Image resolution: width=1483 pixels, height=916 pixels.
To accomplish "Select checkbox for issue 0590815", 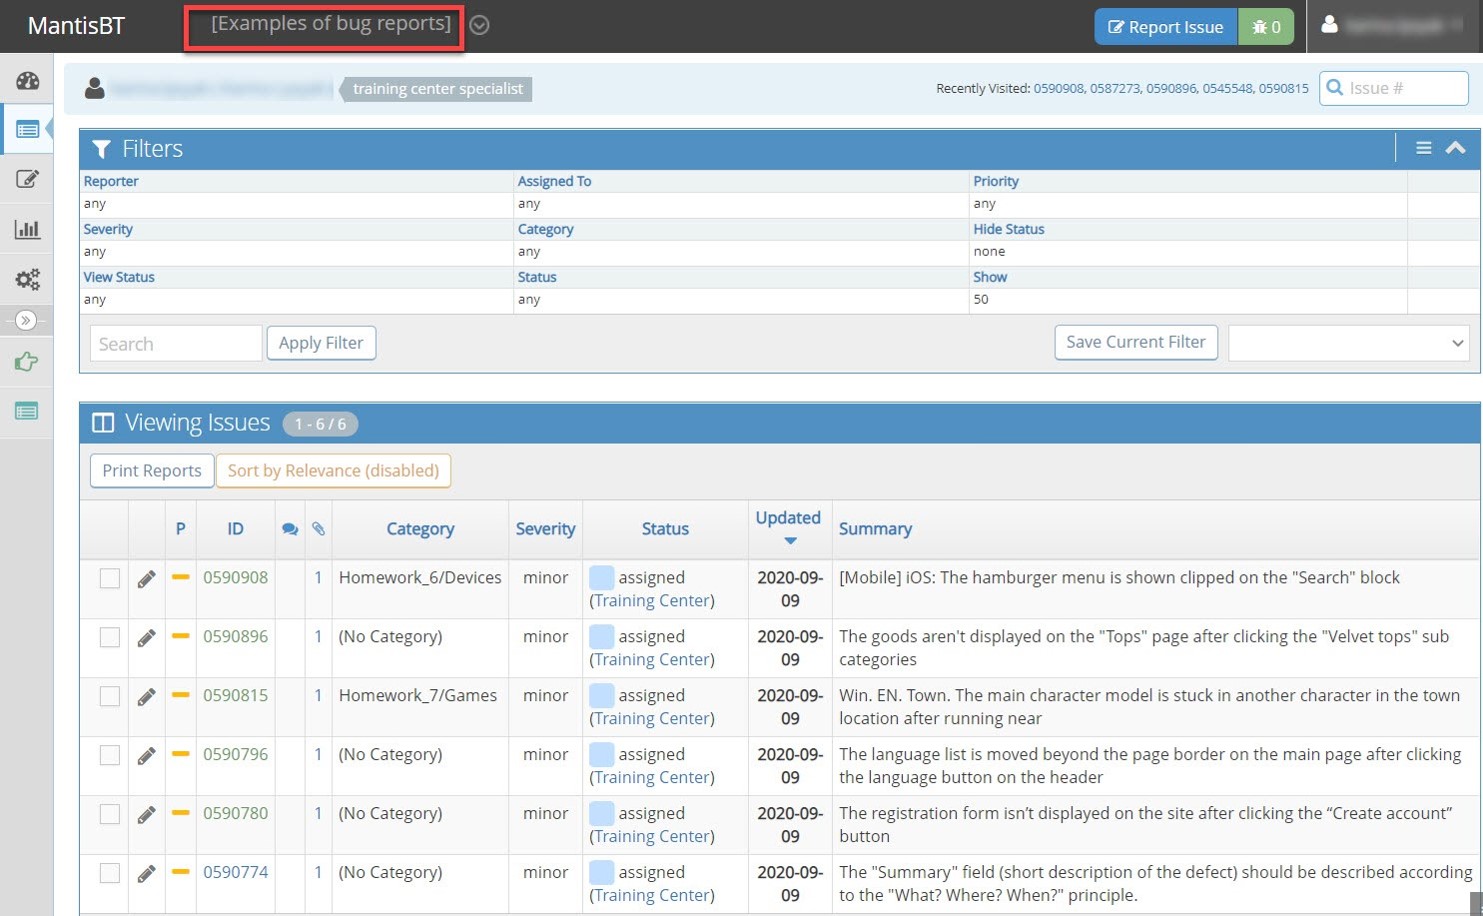I will pos(110,697).
